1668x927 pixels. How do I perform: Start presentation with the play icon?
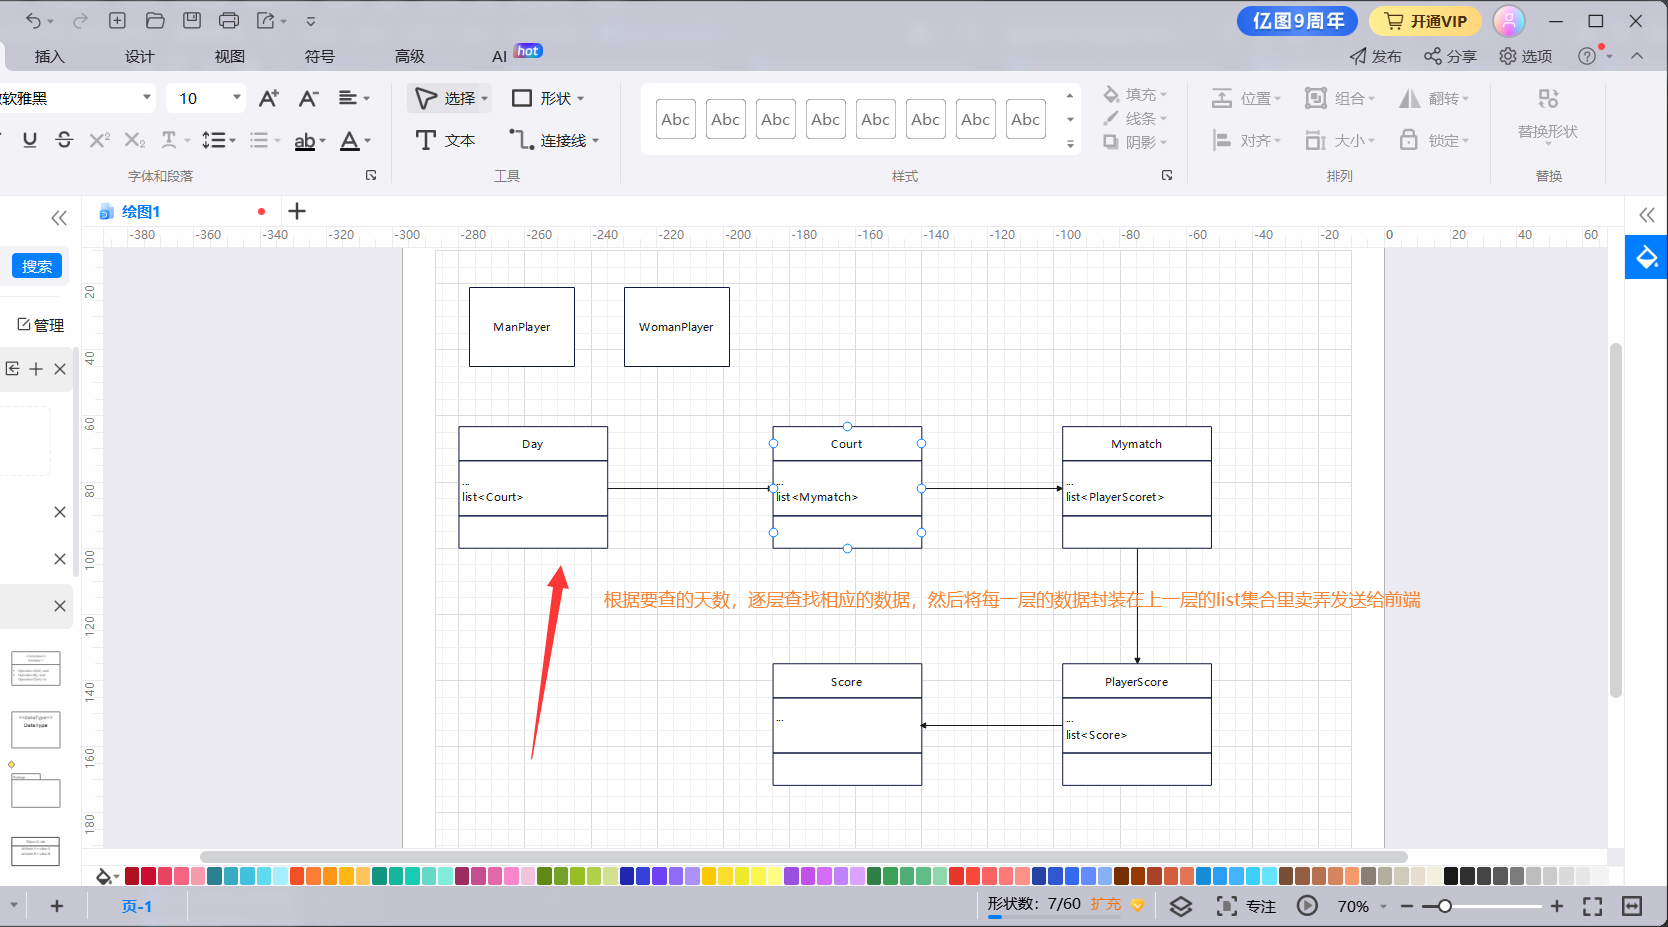point(1307,906)
